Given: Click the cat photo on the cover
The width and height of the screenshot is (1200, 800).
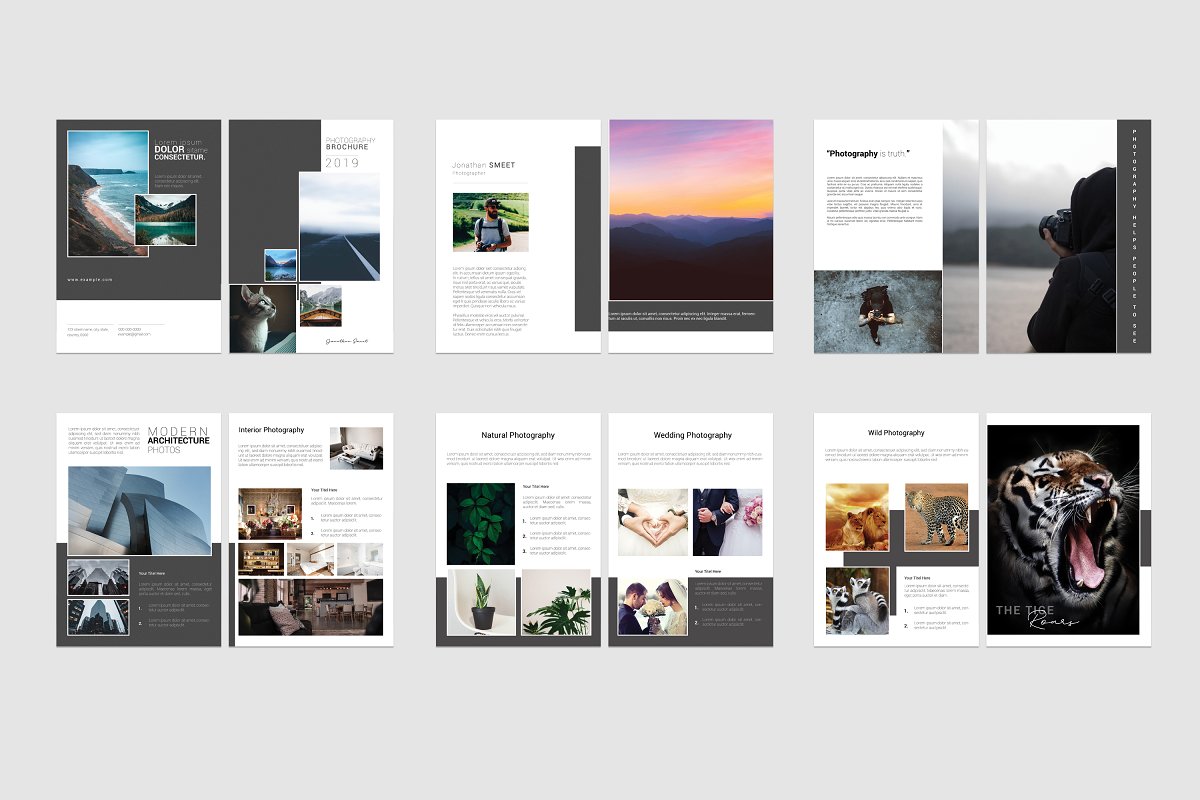Looking at the screenshot, I should pyautogui.click(x=262, y=318).
